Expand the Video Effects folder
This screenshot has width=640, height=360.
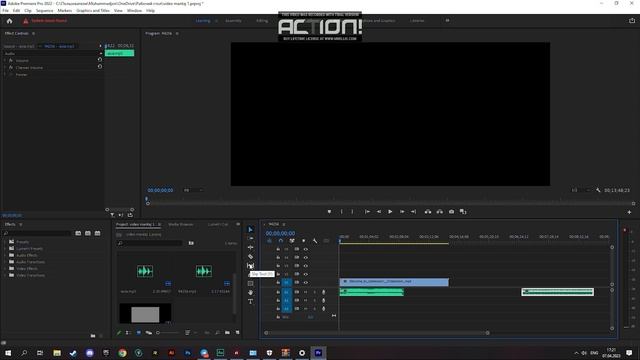(x=5, y=269)
